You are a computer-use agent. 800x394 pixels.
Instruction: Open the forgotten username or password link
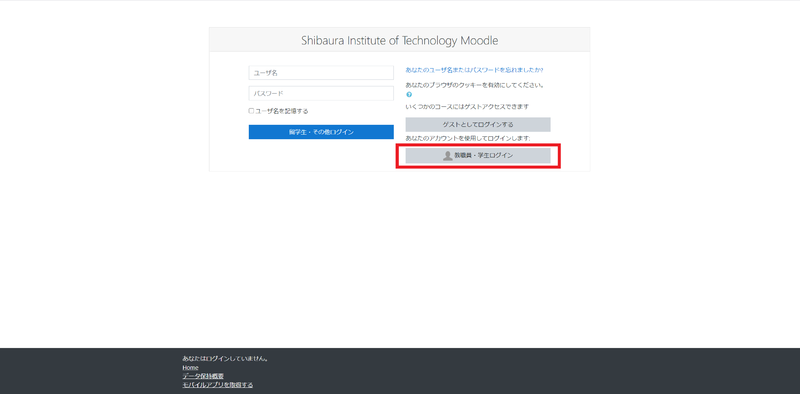(474, 69)
